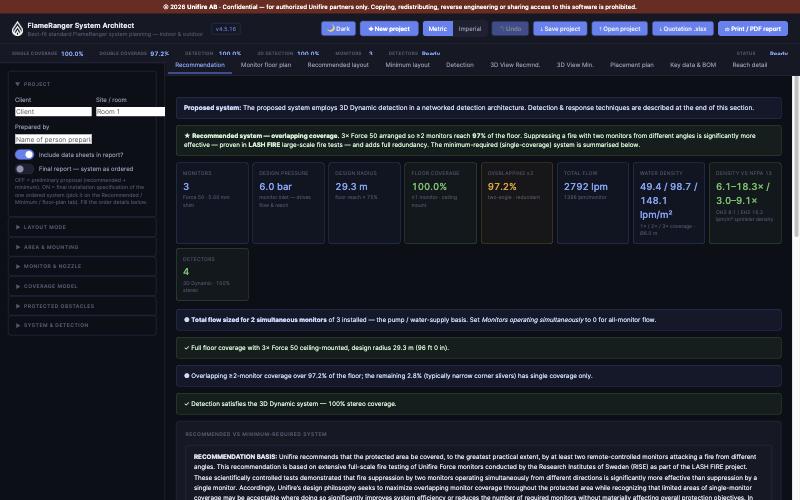The height and width of the screenshot is (500, 800).
Task: Go to the Minimum layout tab
Action: pos(407,65)
